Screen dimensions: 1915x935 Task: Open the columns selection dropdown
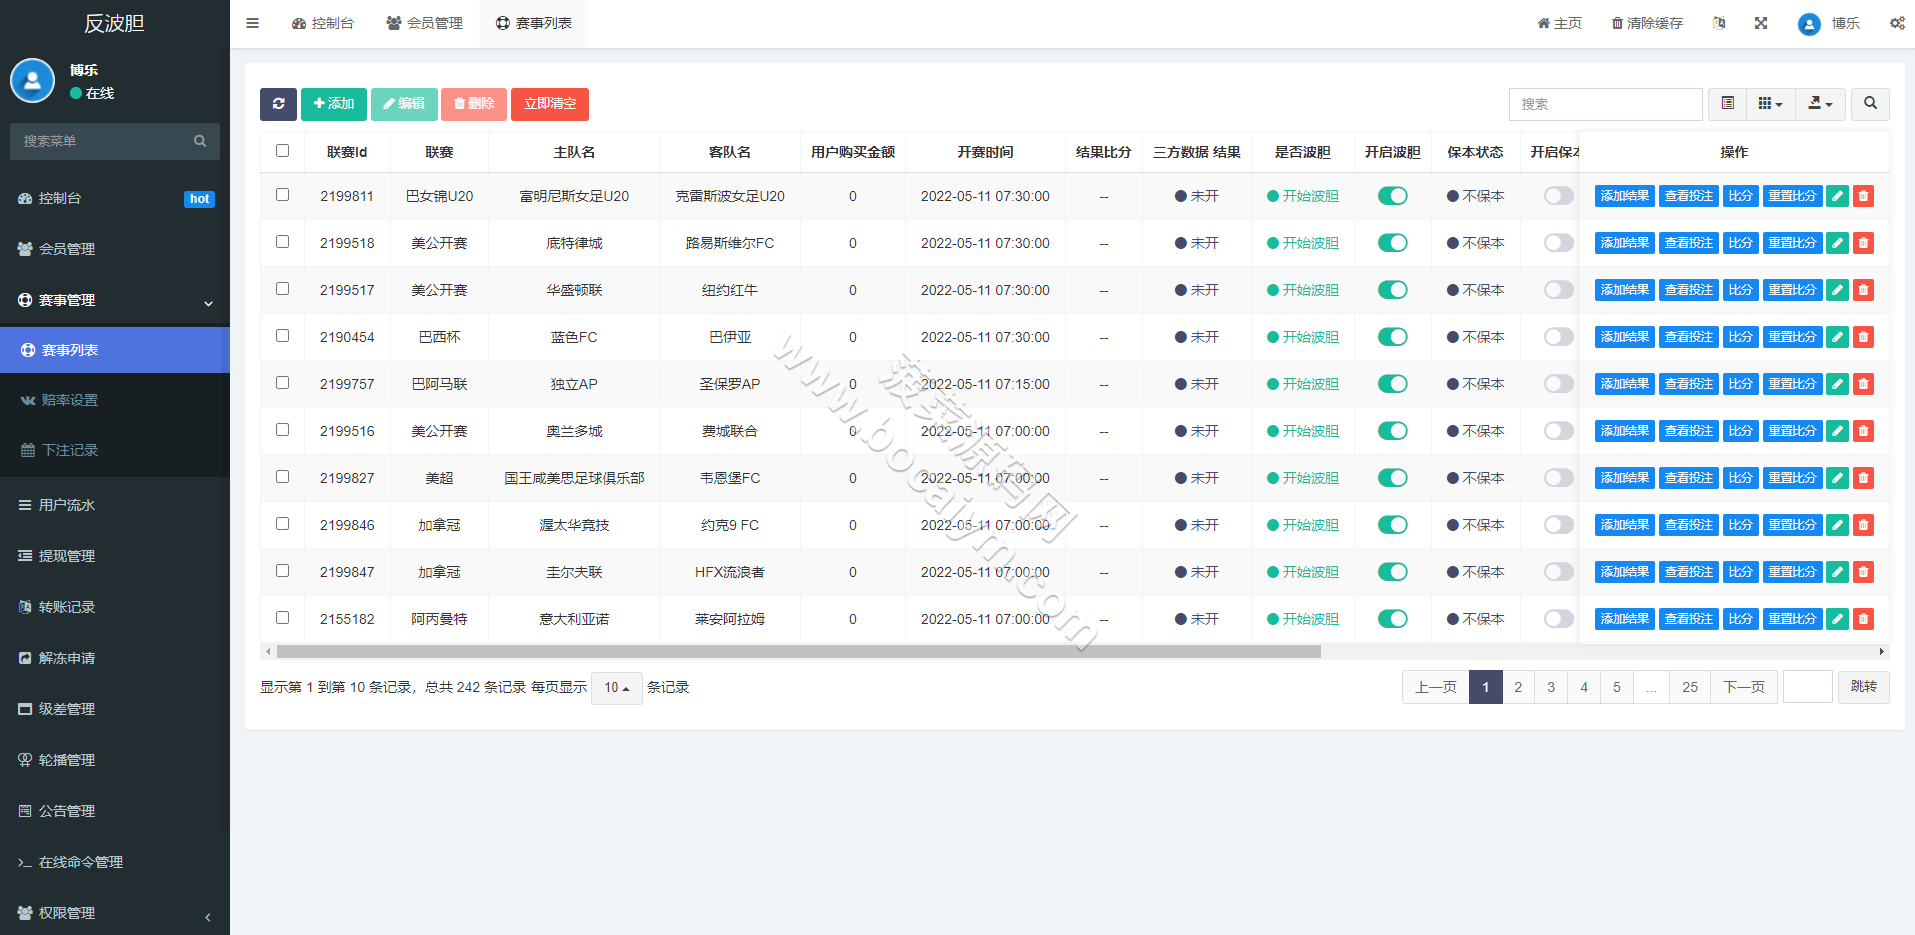coord(1770,104)
